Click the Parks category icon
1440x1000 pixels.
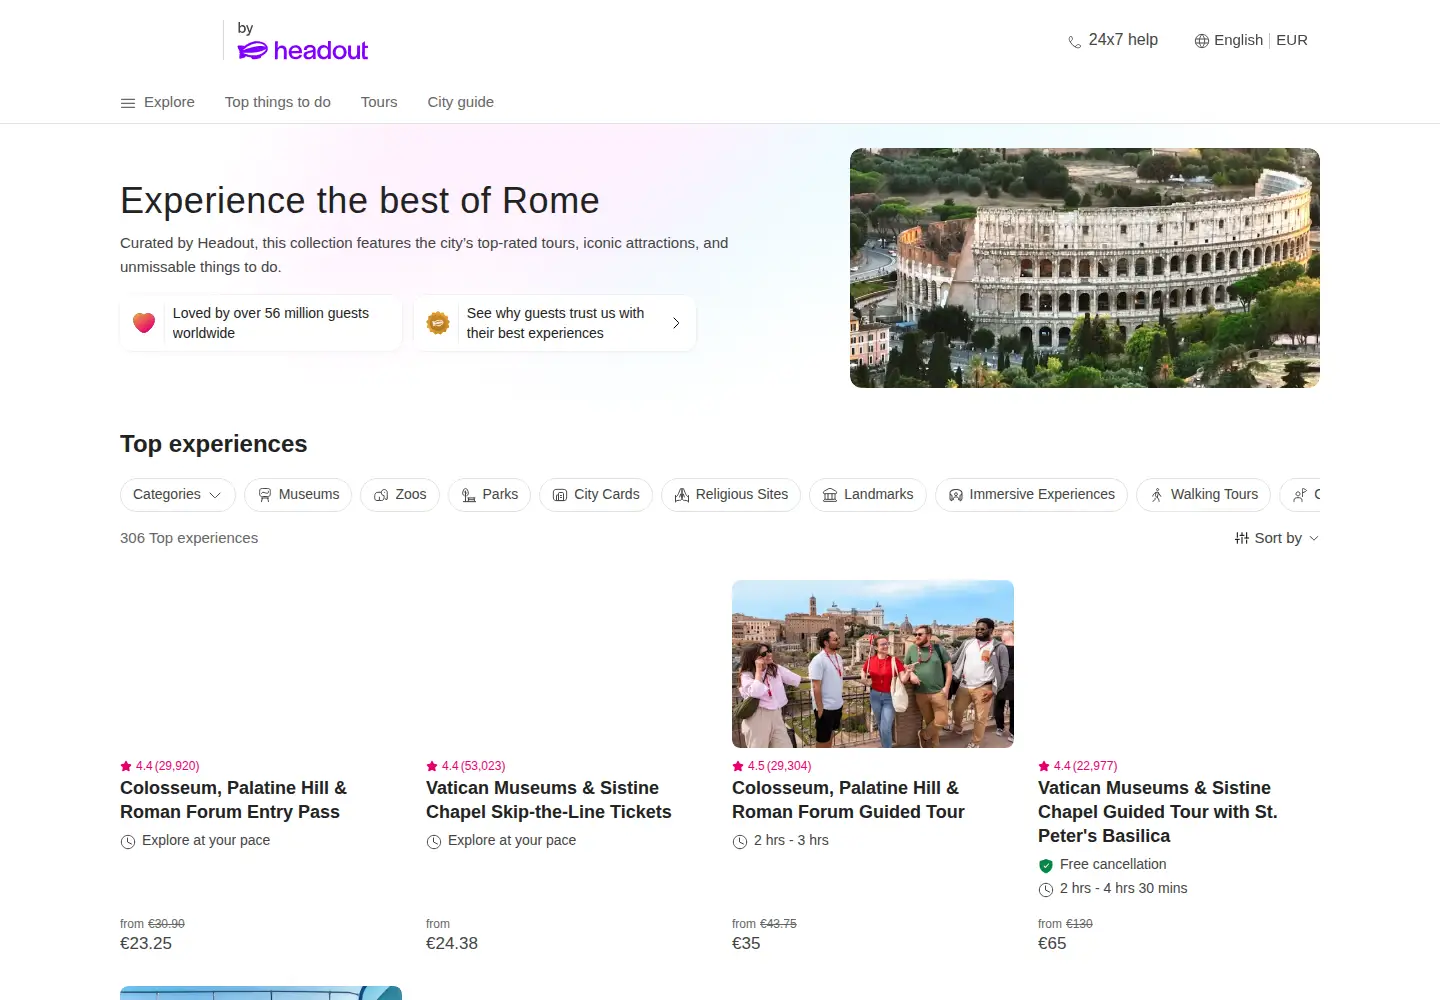[x=468, y=495]
